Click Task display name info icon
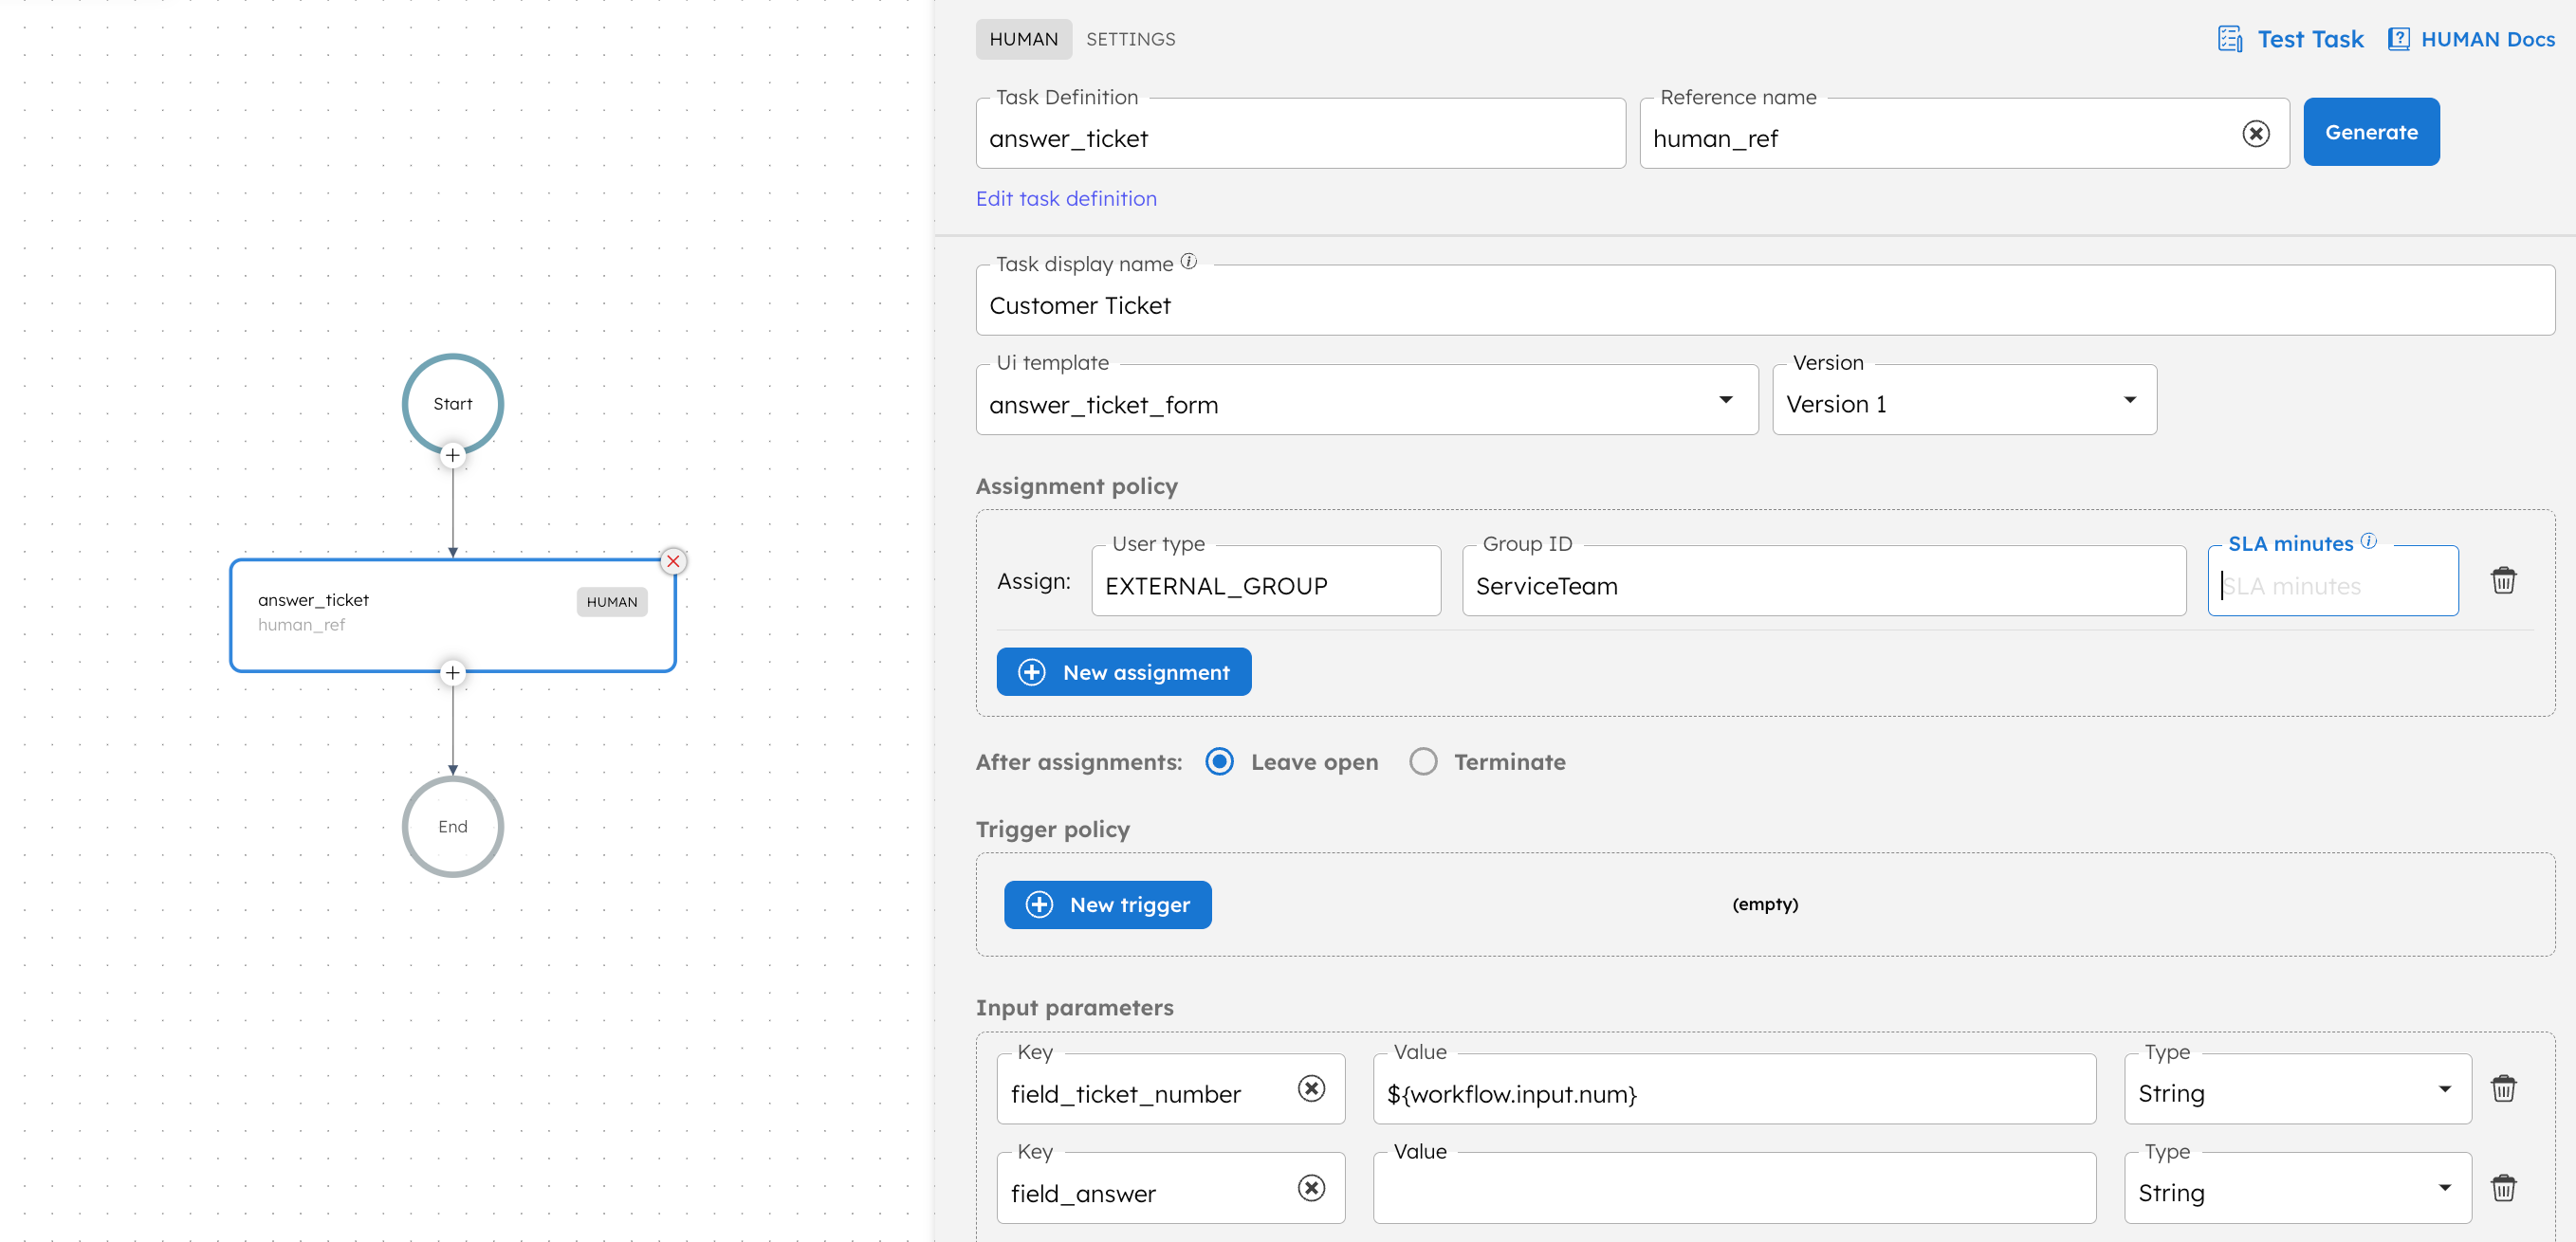The width and height of the screenshot is (2576, 1242). pyautogui.click(x=1188, y=262)
